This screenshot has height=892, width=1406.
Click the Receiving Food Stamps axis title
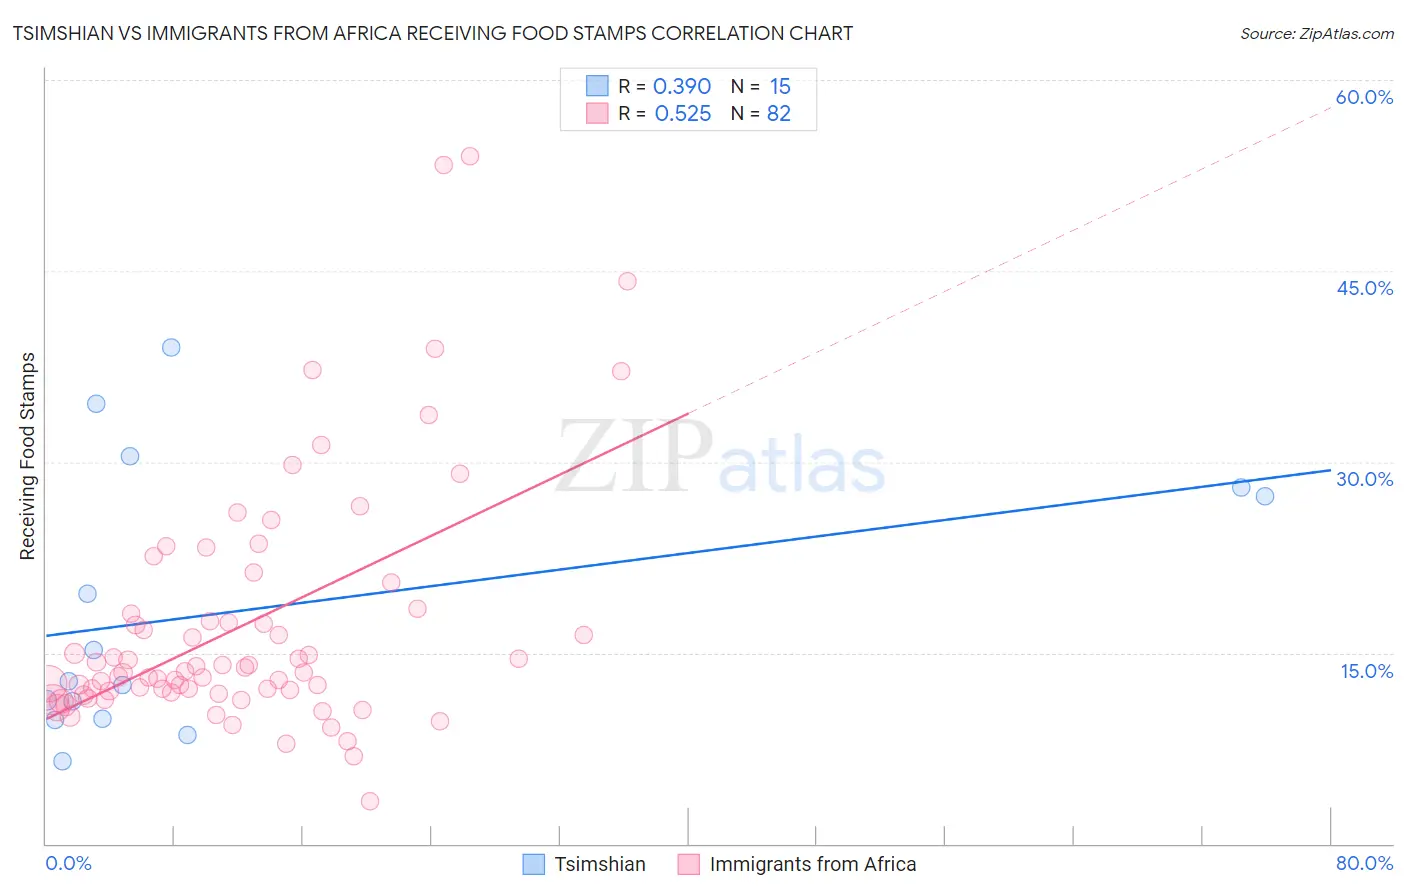coord(28,456)
